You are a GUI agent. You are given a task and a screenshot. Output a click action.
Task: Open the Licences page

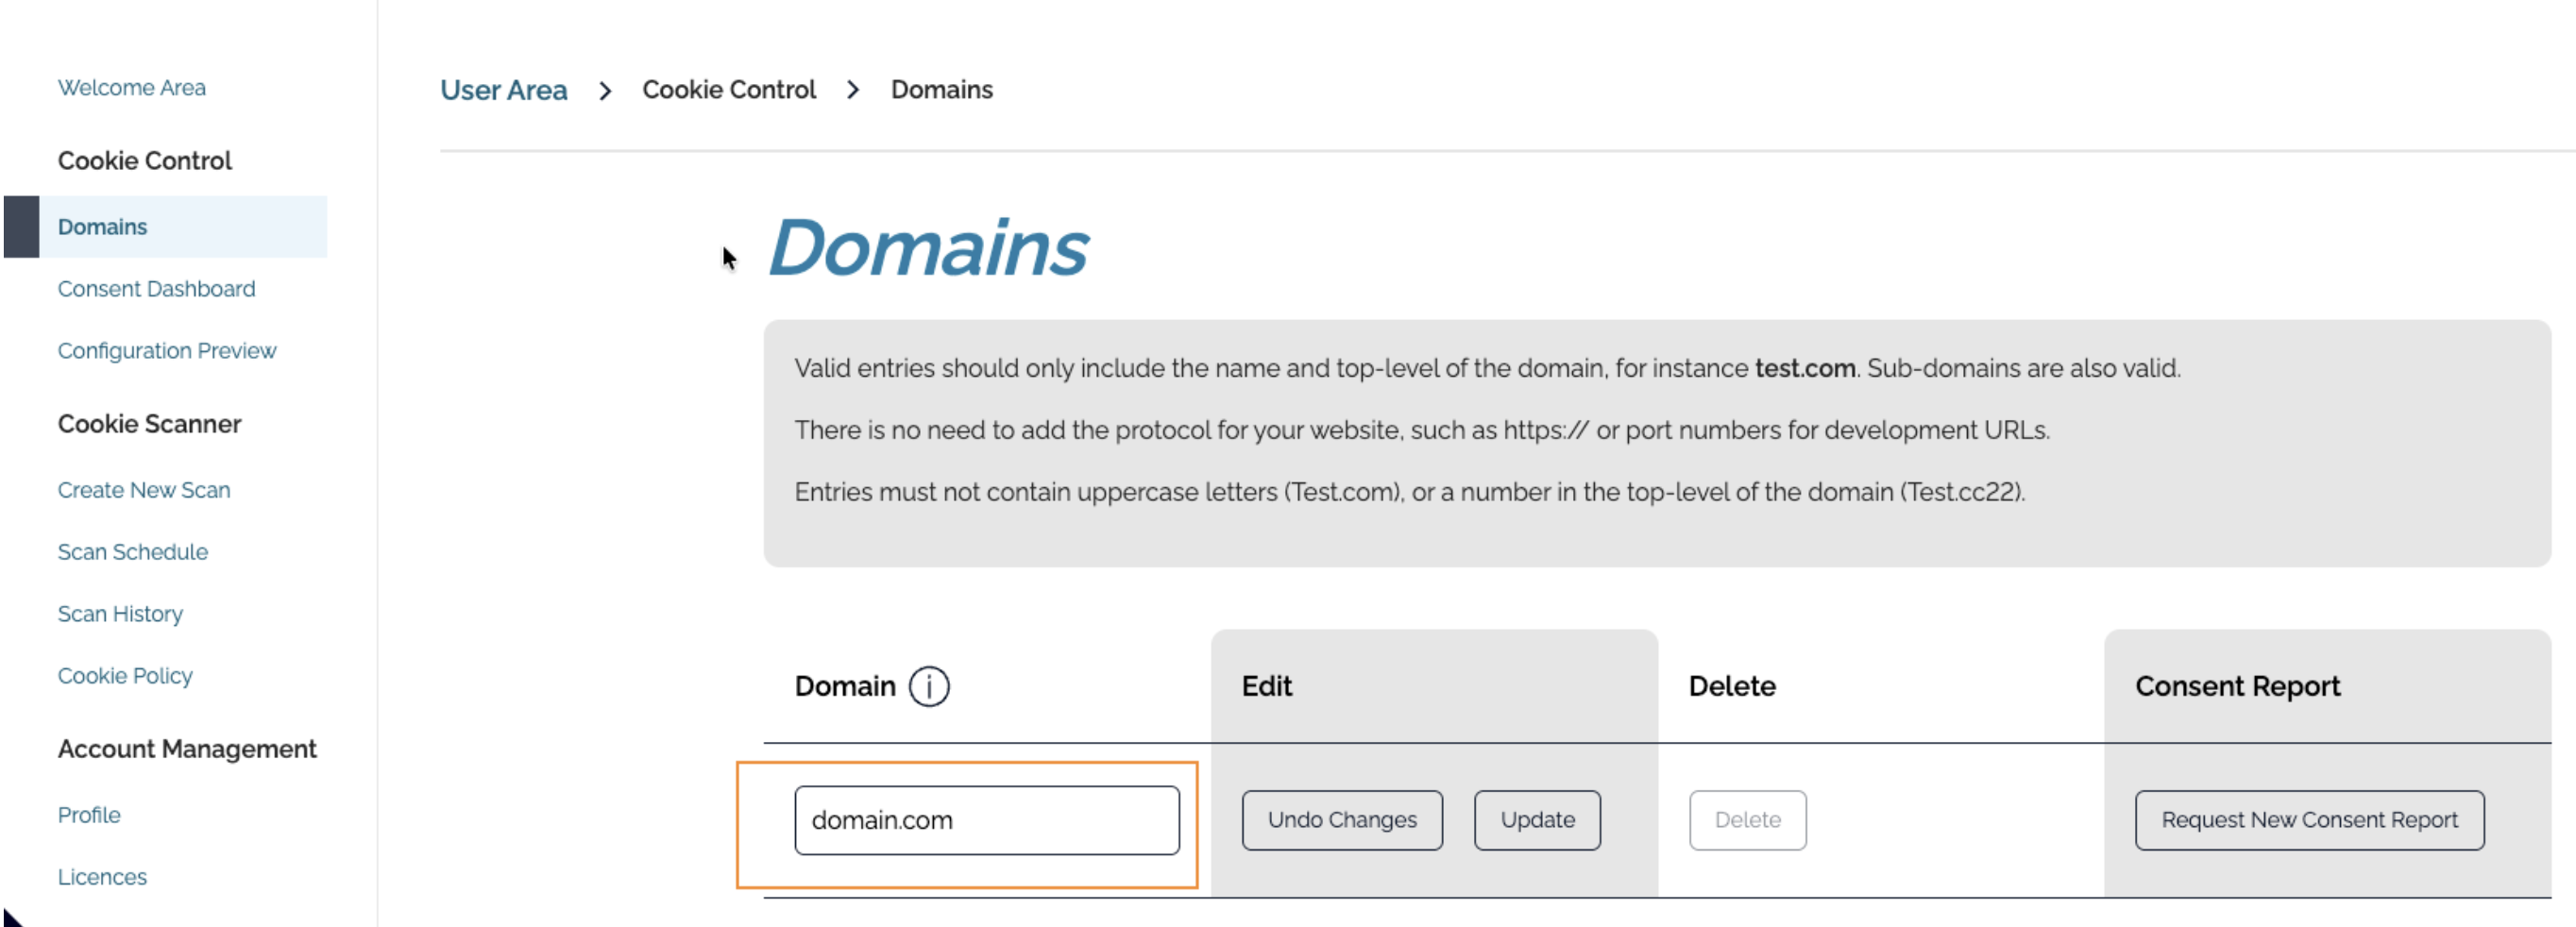[x=102, y=877]
